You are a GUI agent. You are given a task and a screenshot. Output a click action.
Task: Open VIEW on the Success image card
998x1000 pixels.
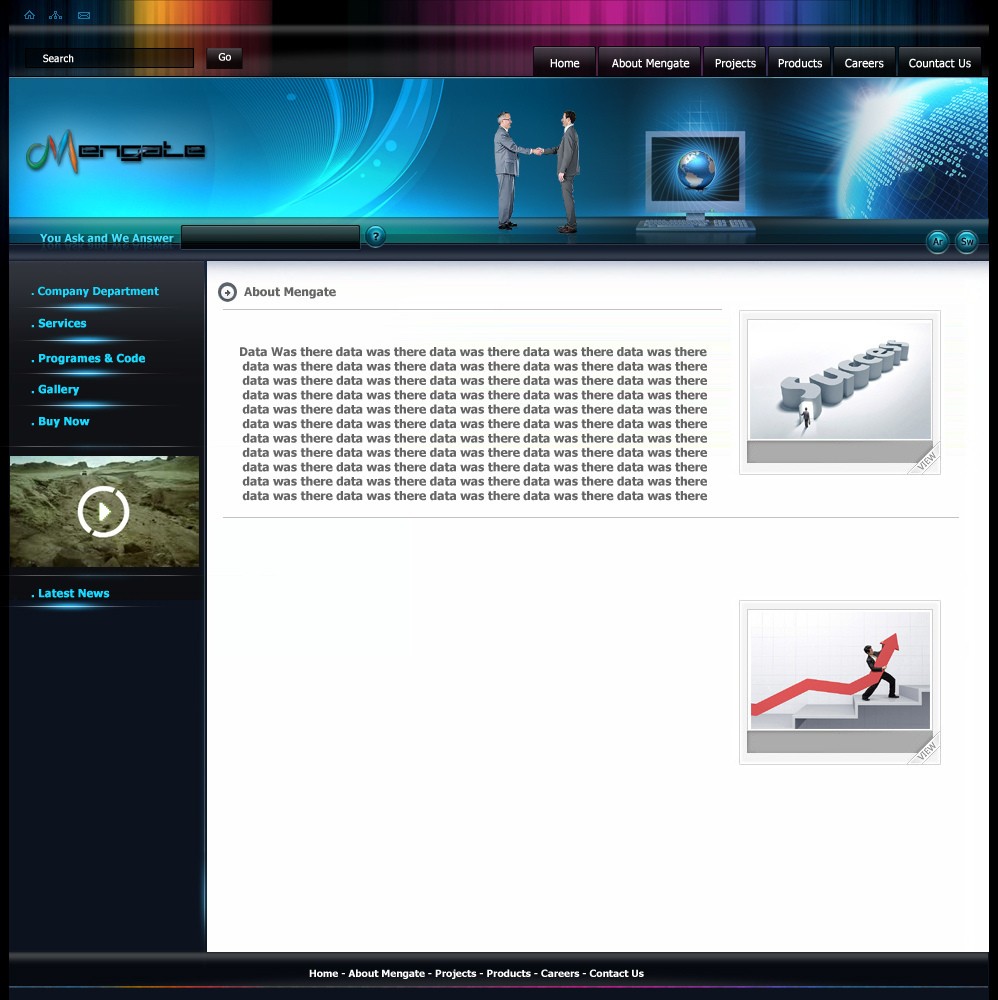tap(926, 460)
